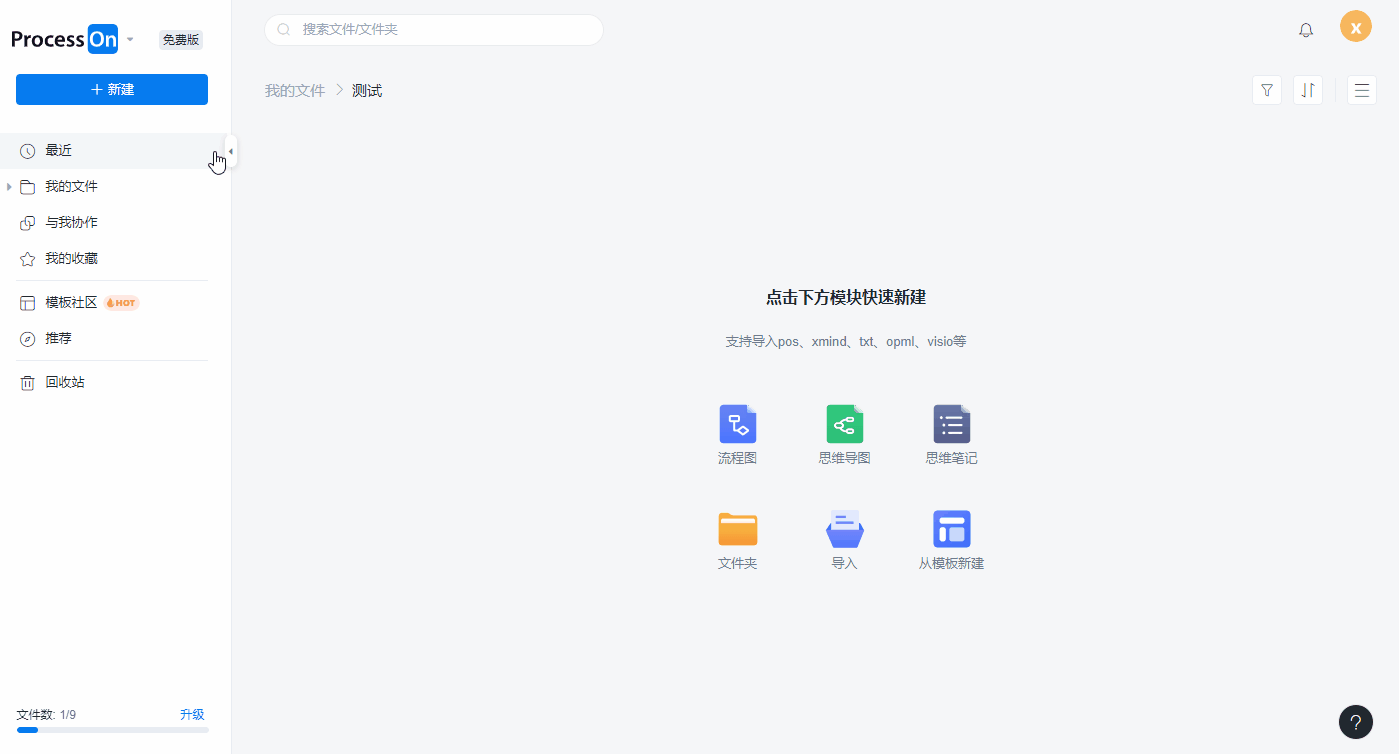The image size is (1399, 754).
Task: Click the sort order icon
Action: tap(1308, 90)
